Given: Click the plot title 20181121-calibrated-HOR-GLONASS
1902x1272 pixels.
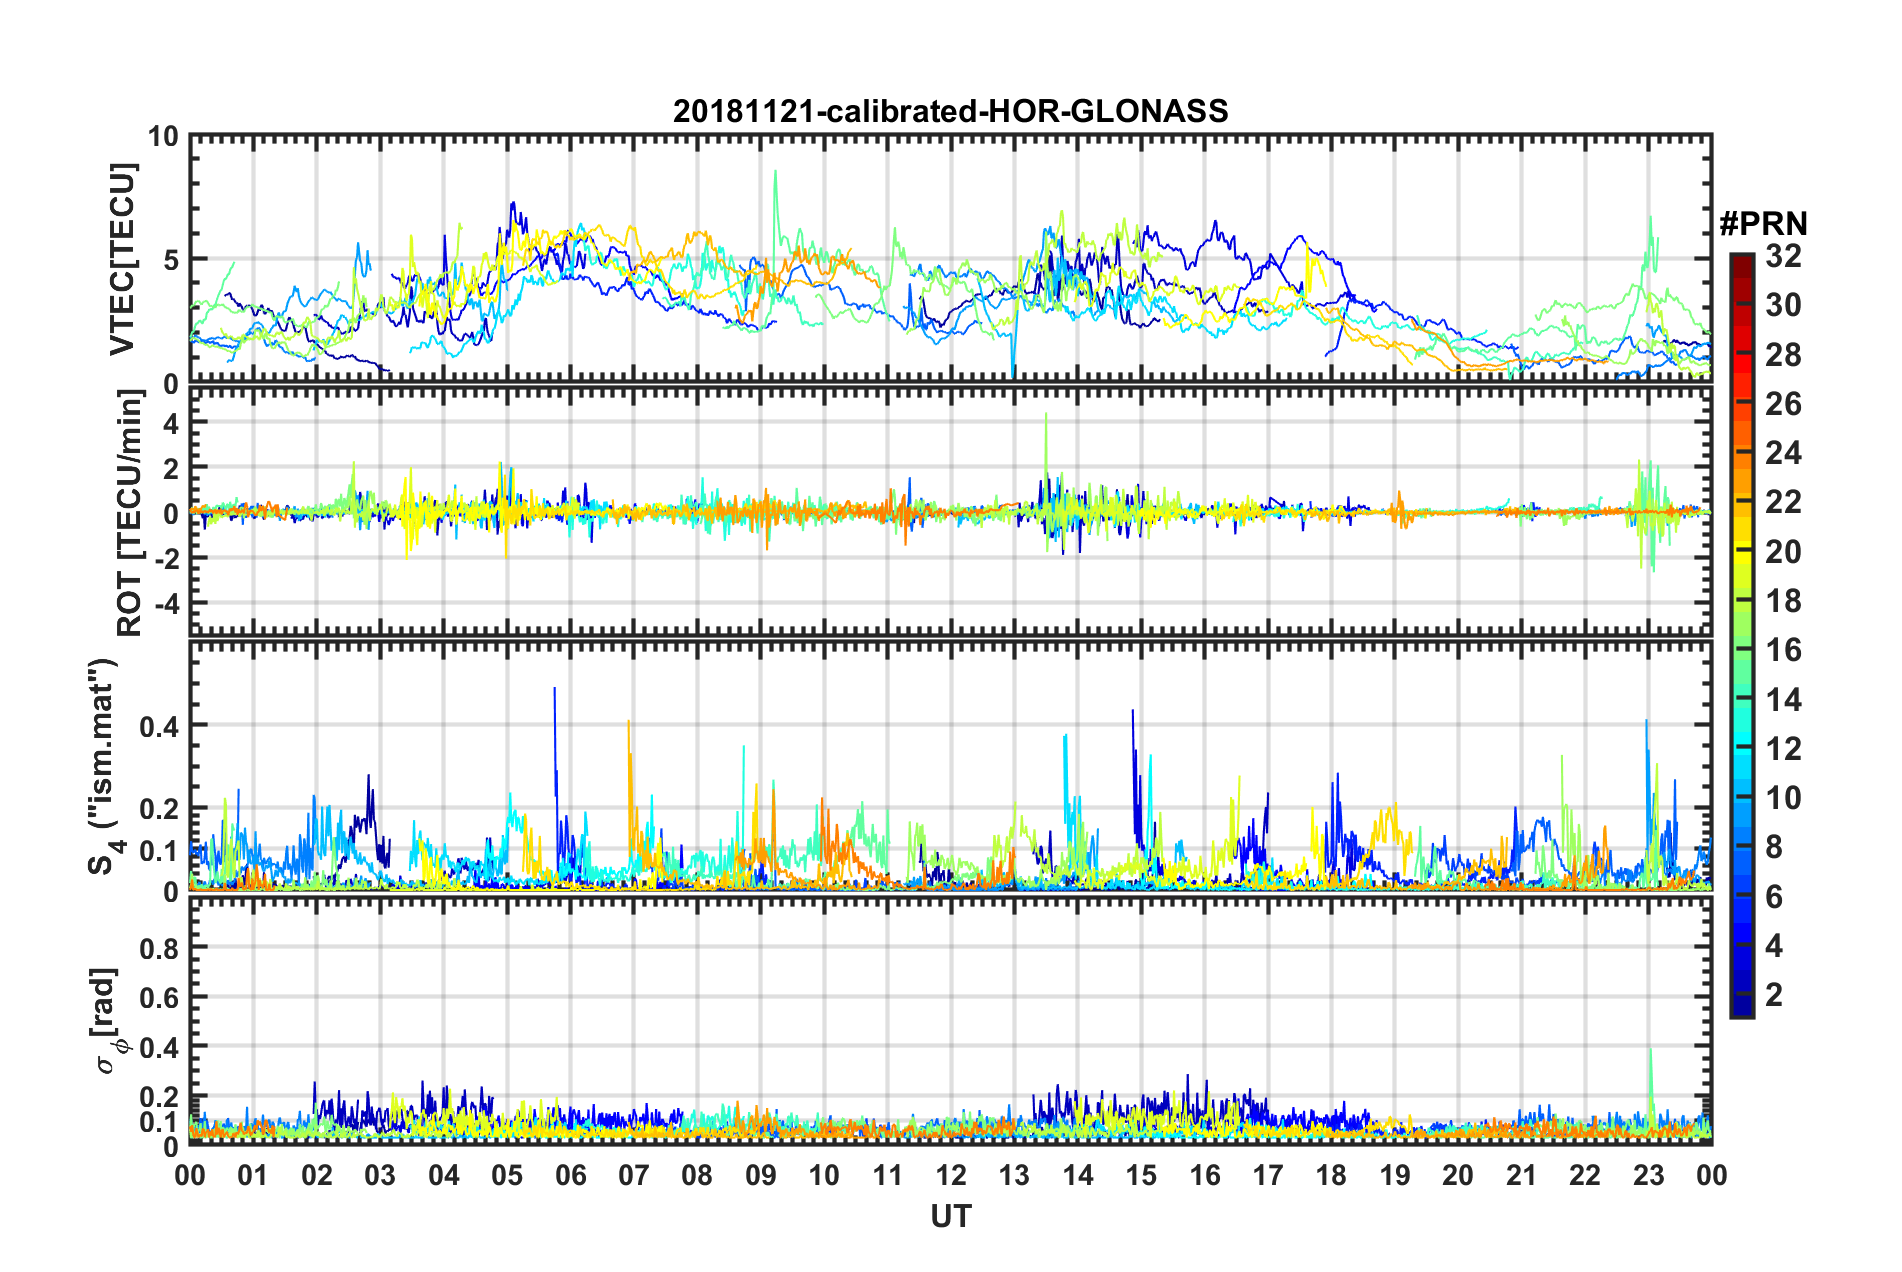Looking at the screenshot, I should (x=950, y=111).
